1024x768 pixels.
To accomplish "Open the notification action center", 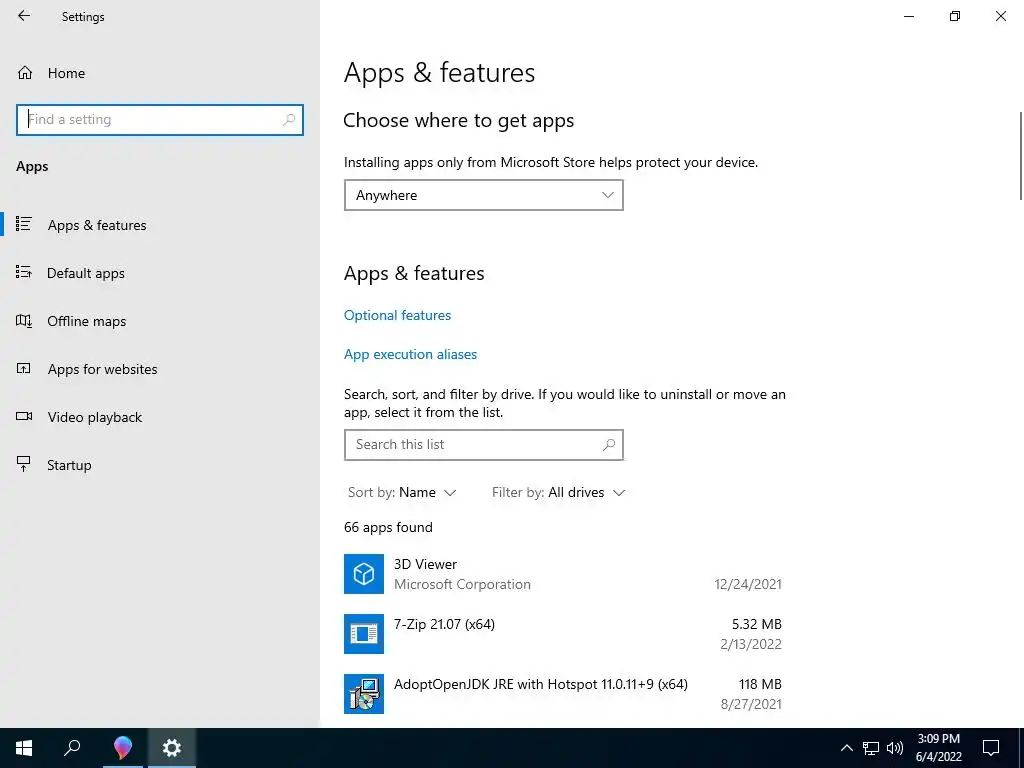I will click(x=991, y=748).
